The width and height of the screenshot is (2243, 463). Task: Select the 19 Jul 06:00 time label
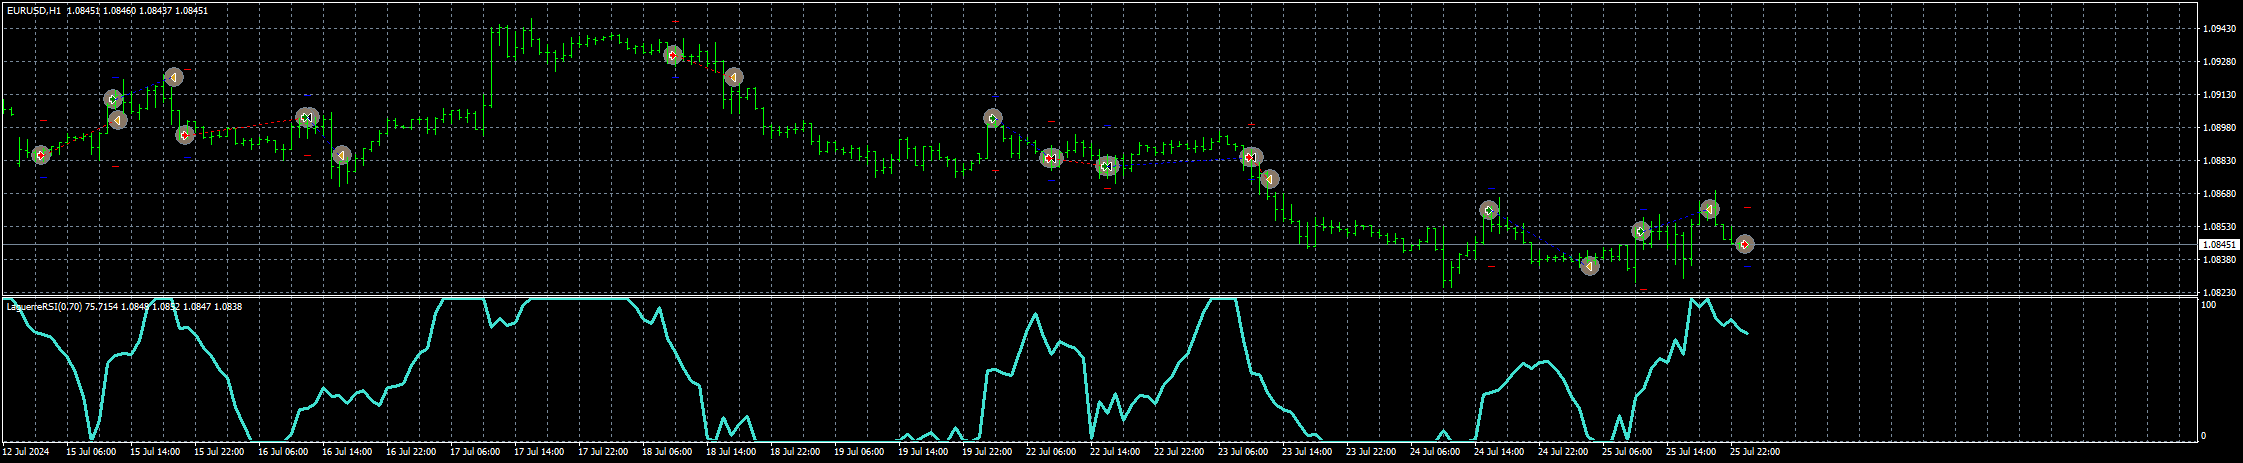pyautogui.click(x=859, y=452)
